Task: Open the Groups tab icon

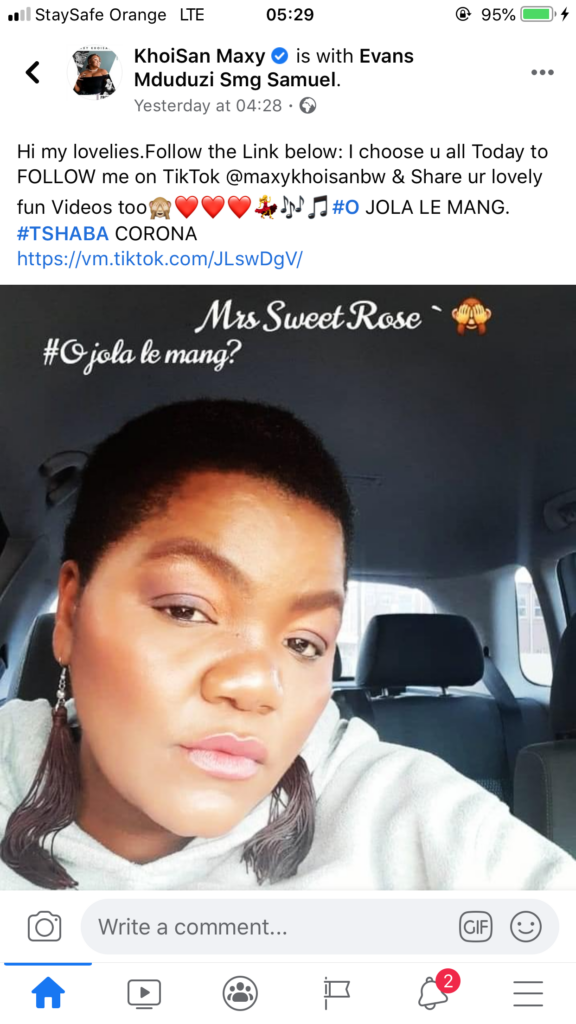Action: tap(240, 993)
